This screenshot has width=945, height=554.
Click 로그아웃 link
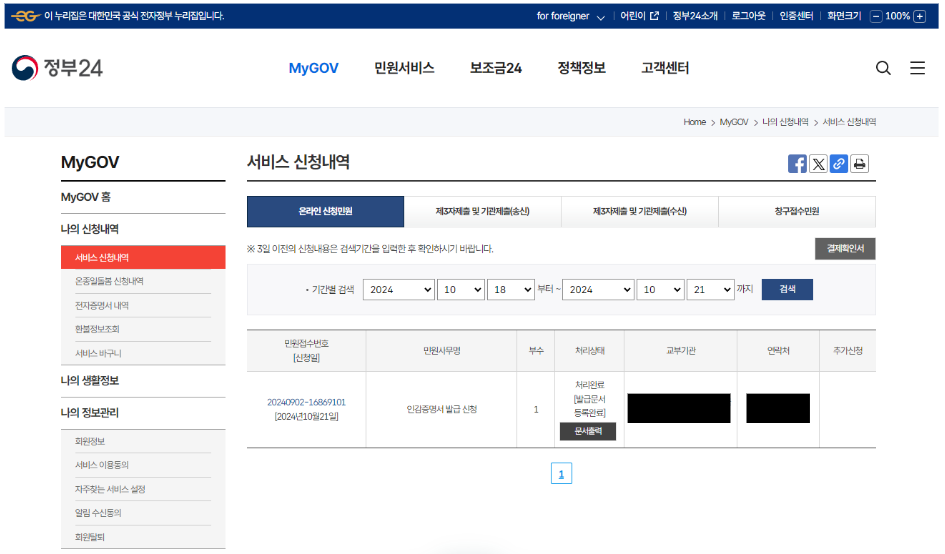tap(749, 16)
